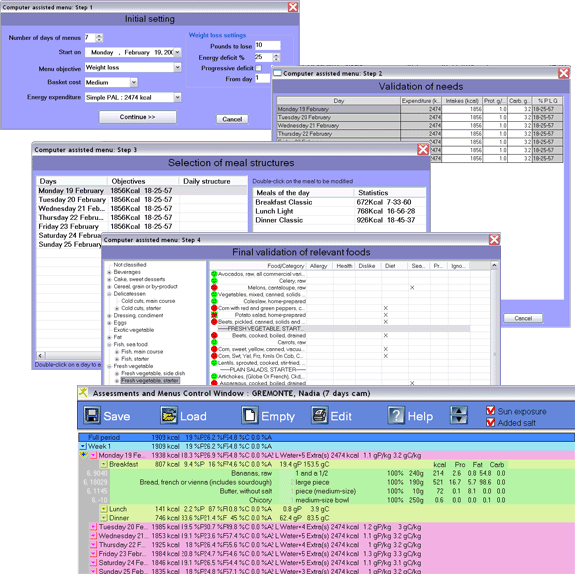Select Fresh vegetable, starter tree item
The width and height of the screenshot is (575, 575).
(x=150, y=380)
